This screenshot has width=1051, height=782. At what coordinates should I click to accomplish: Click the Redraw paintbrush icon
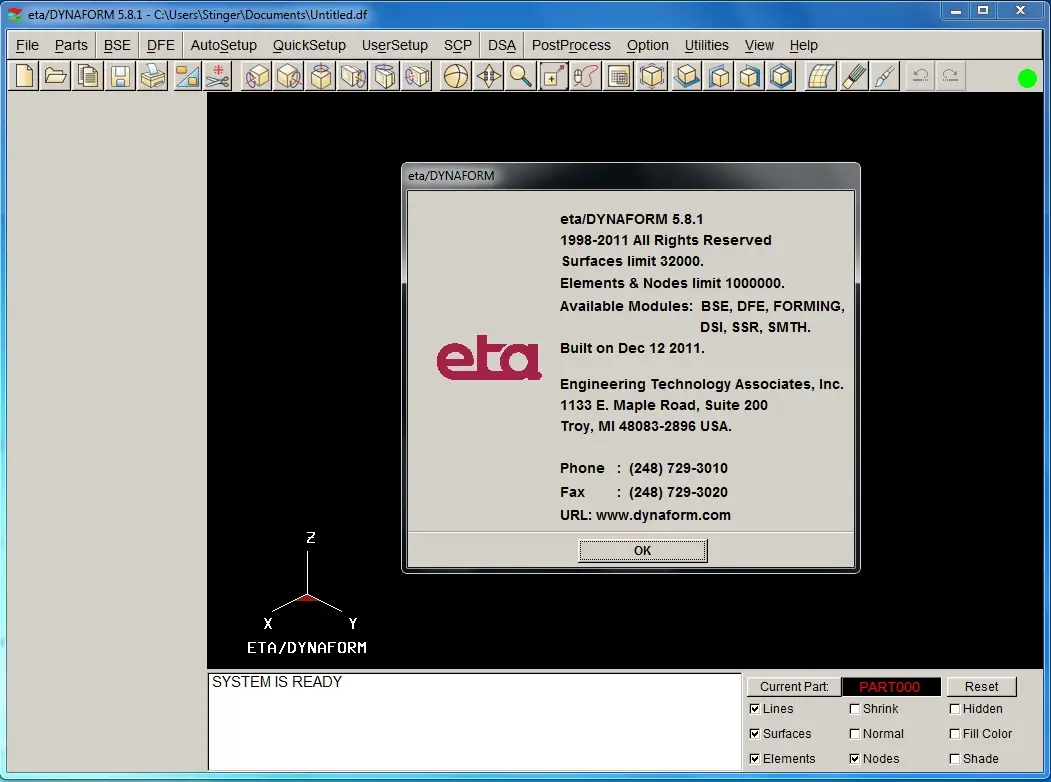tap(885, 76)
